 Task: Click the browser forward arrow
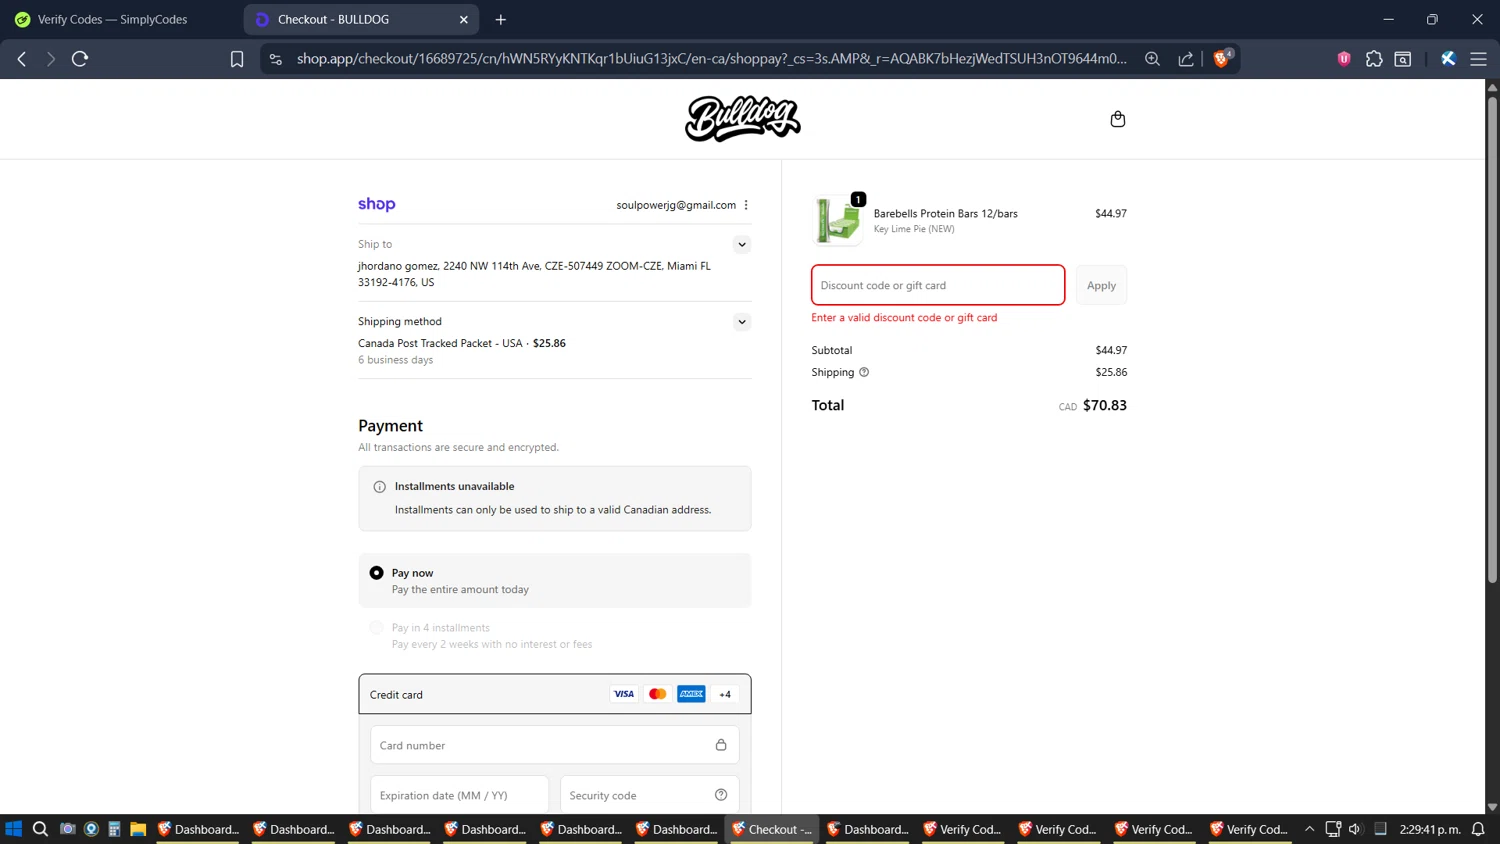point(50,59)
